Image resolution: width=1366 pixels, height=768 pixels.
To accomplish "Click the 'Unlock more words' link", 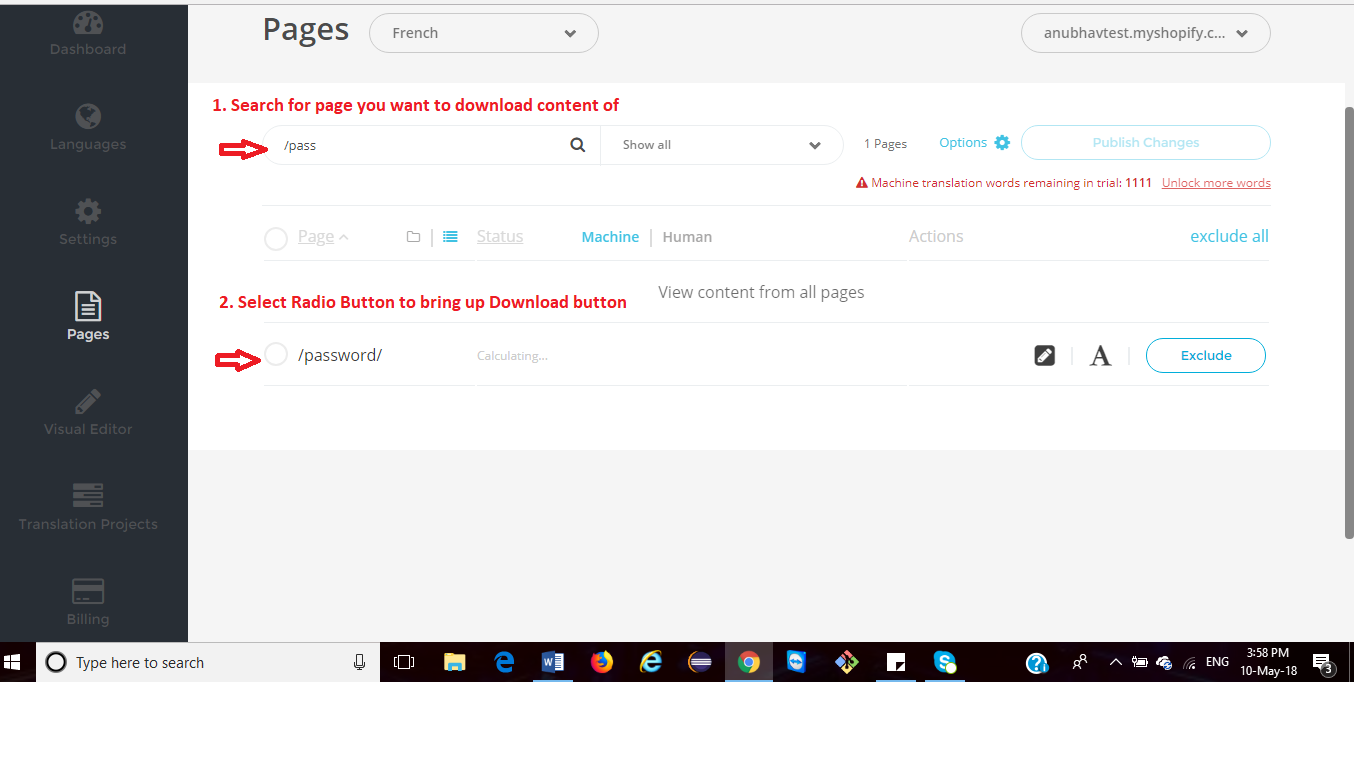I will click(1216, 183).
